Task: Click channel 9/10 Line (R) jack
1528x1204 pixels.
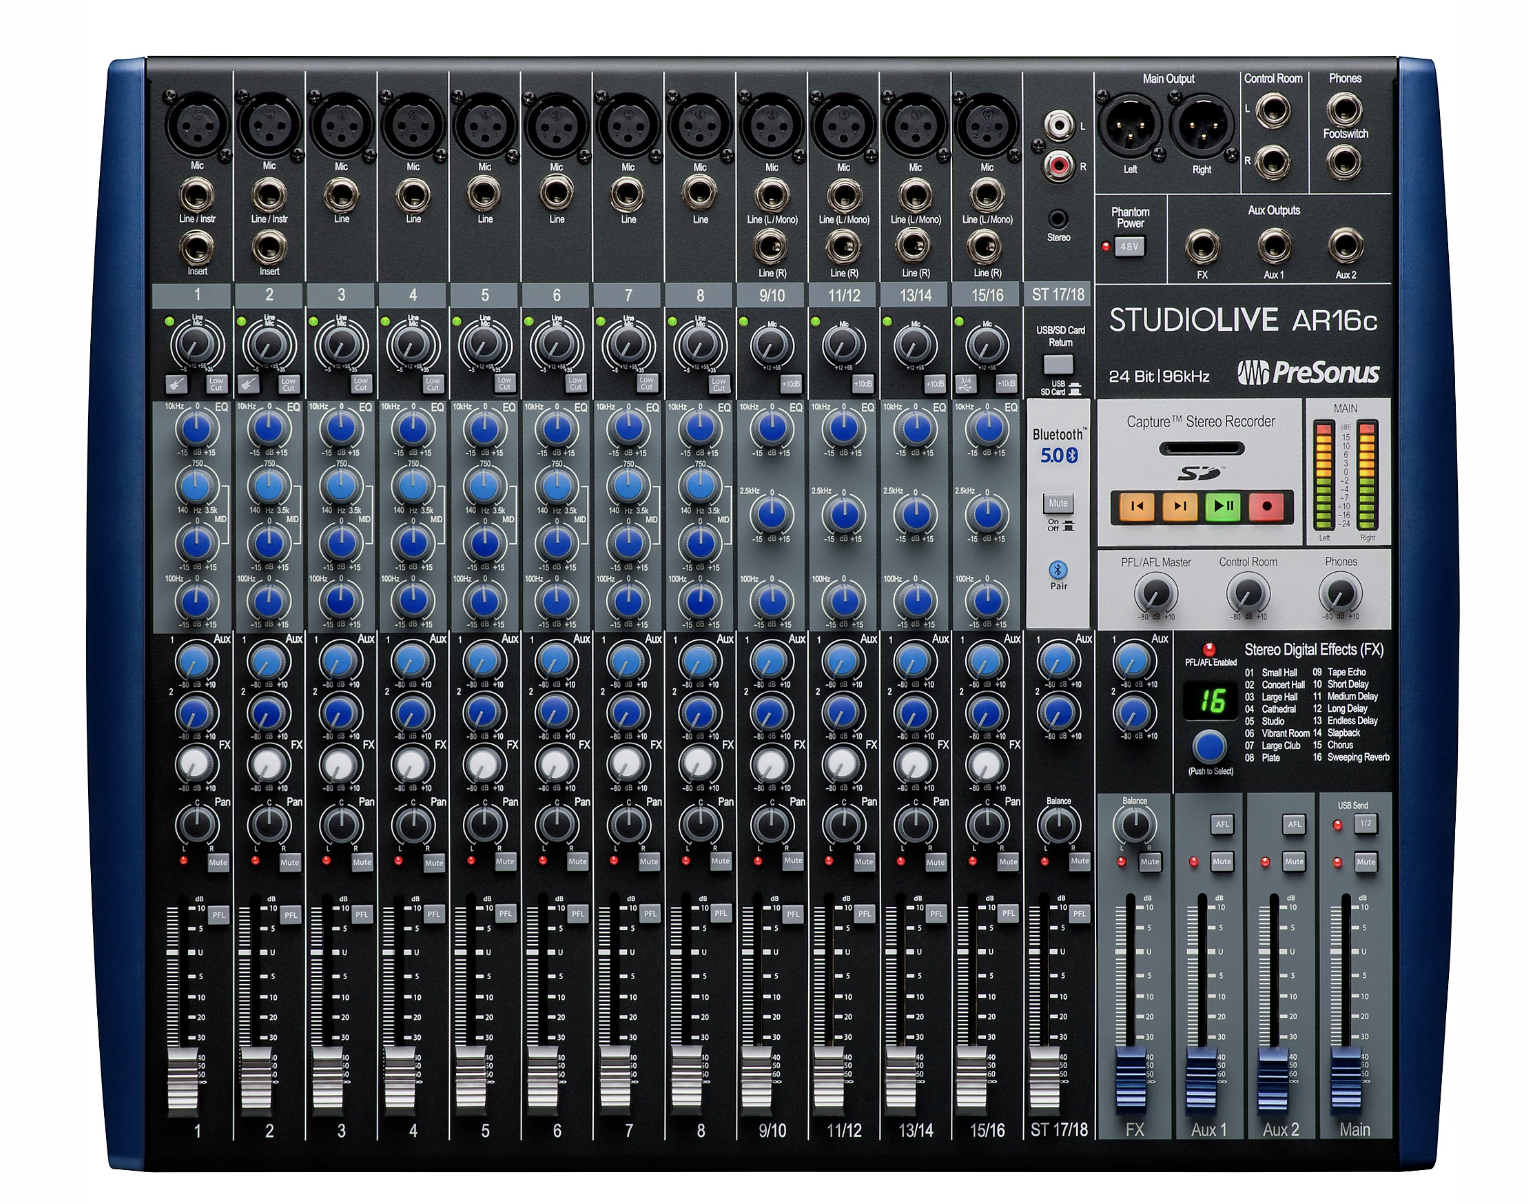Action: click(x=771, y=246)
